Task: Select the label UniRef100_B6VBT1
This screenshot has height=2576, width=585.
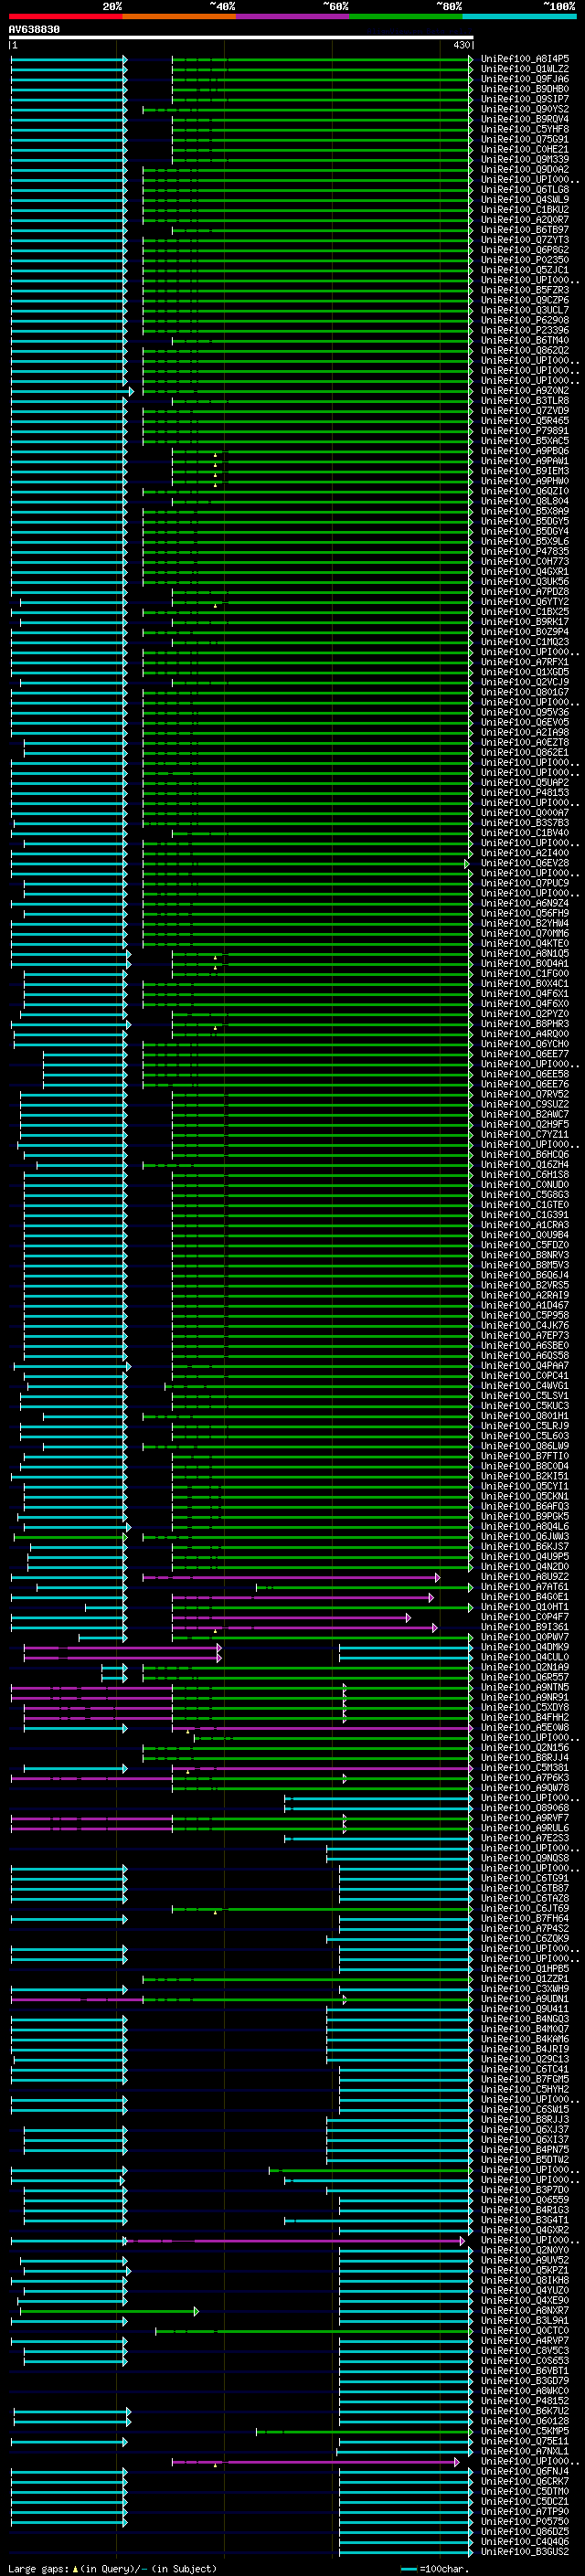Action: click(x=524, y=2370)
